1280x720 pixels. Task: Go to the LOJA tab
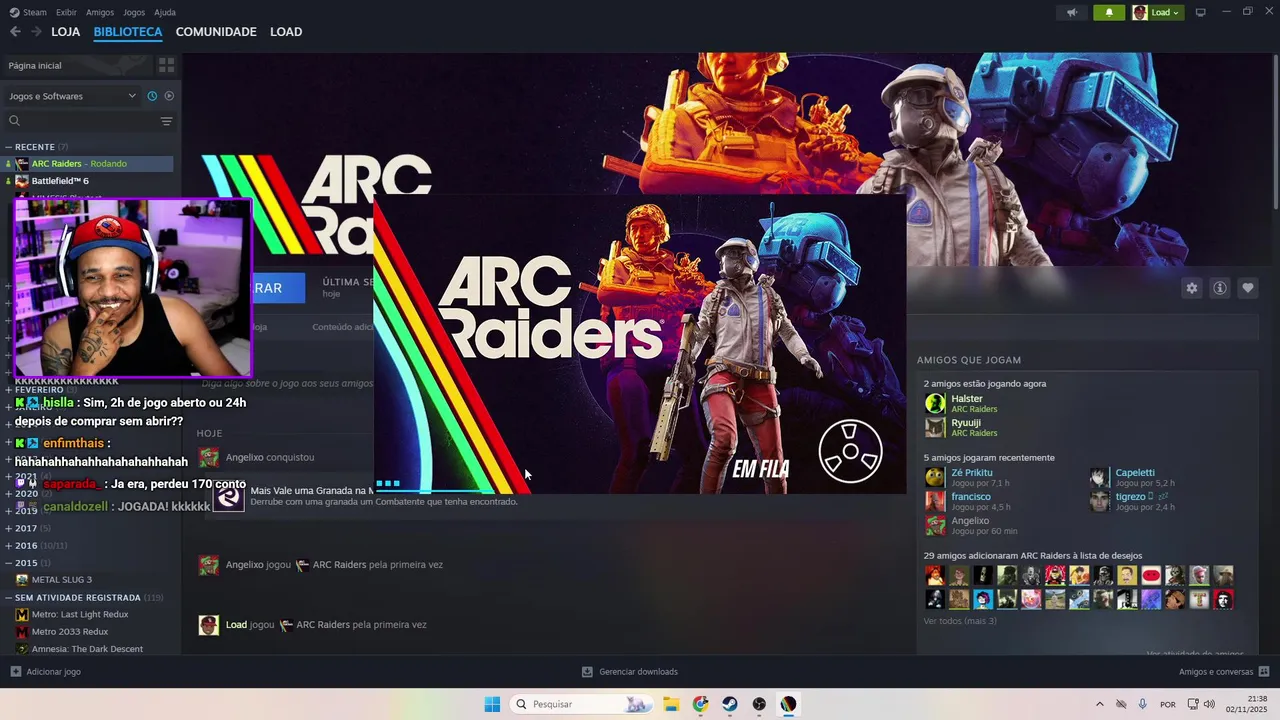pos(66,32)
